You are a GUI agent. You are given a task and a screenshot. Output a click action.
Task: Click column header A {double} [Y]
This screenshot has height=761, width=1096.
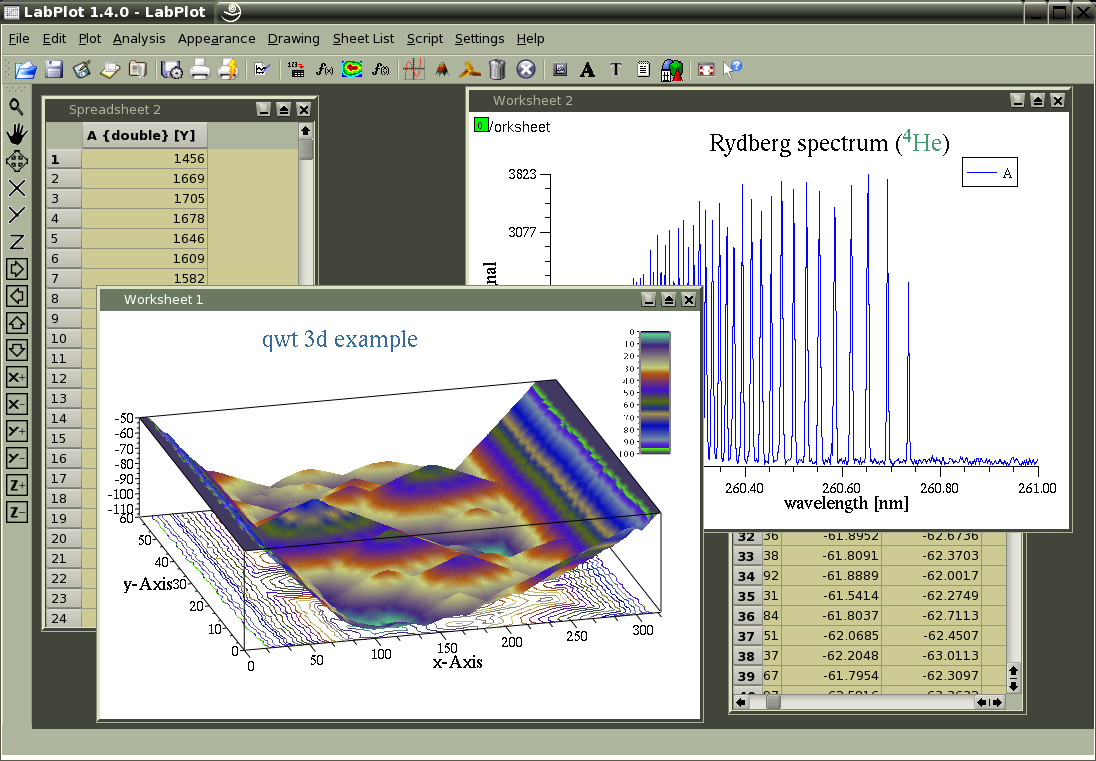coord(144,136)
